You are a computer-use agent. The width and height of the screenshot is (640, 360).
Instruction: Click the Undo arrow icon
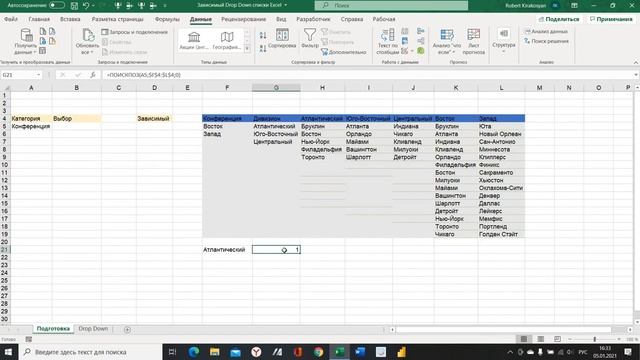click(86, 6)
